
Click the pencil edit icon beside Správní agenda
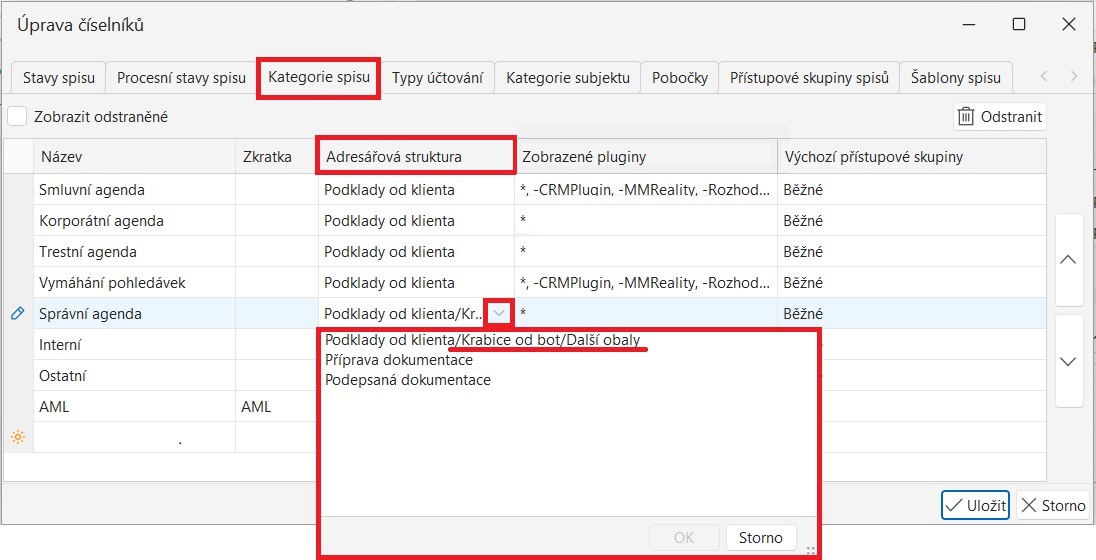(17, 314)
